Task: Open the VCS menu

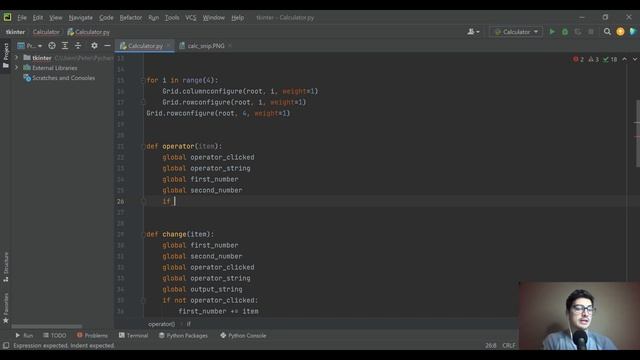Action: pos(191,18)
